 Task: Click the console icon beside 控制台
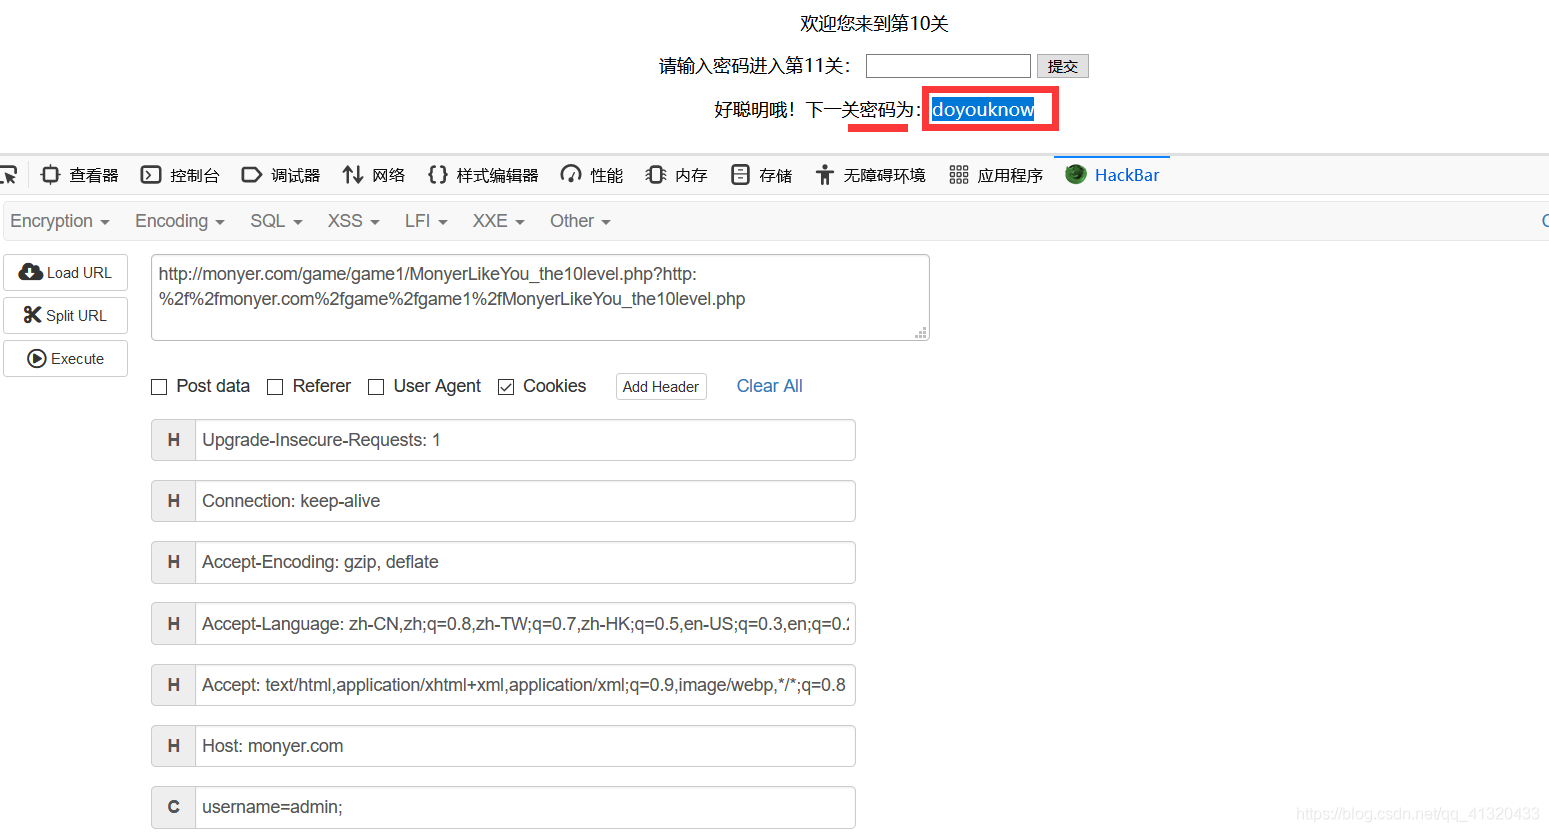coord(151,175)
